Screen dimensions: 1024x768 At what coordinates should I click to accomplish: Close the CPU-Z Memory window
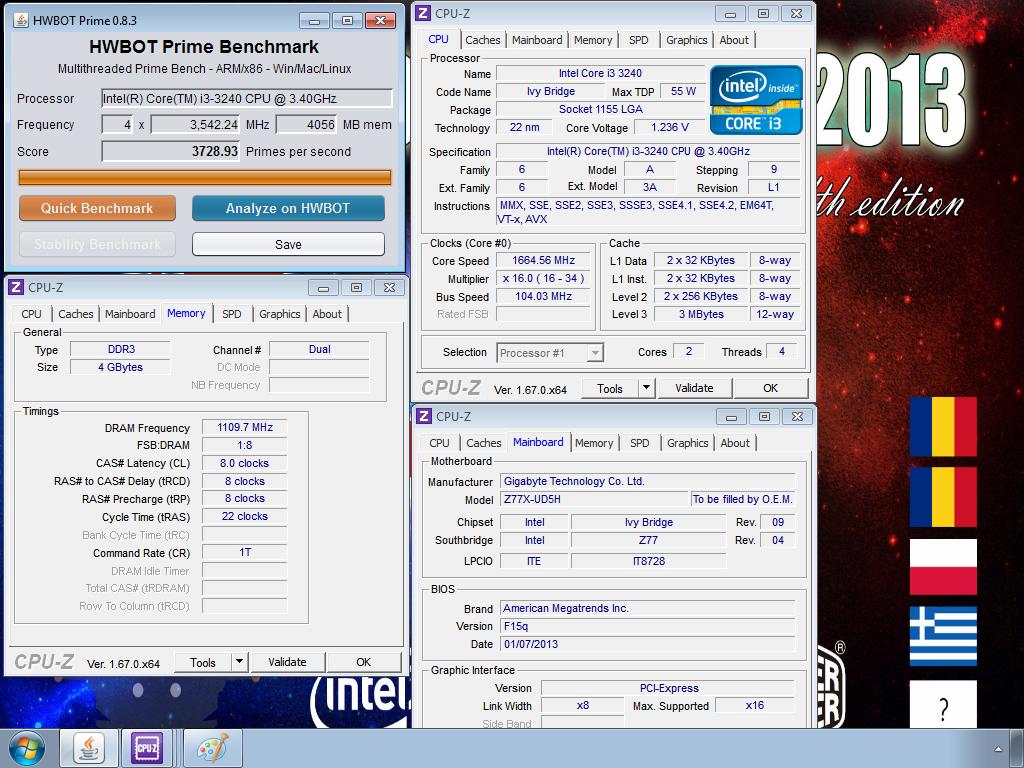[389, 288]
